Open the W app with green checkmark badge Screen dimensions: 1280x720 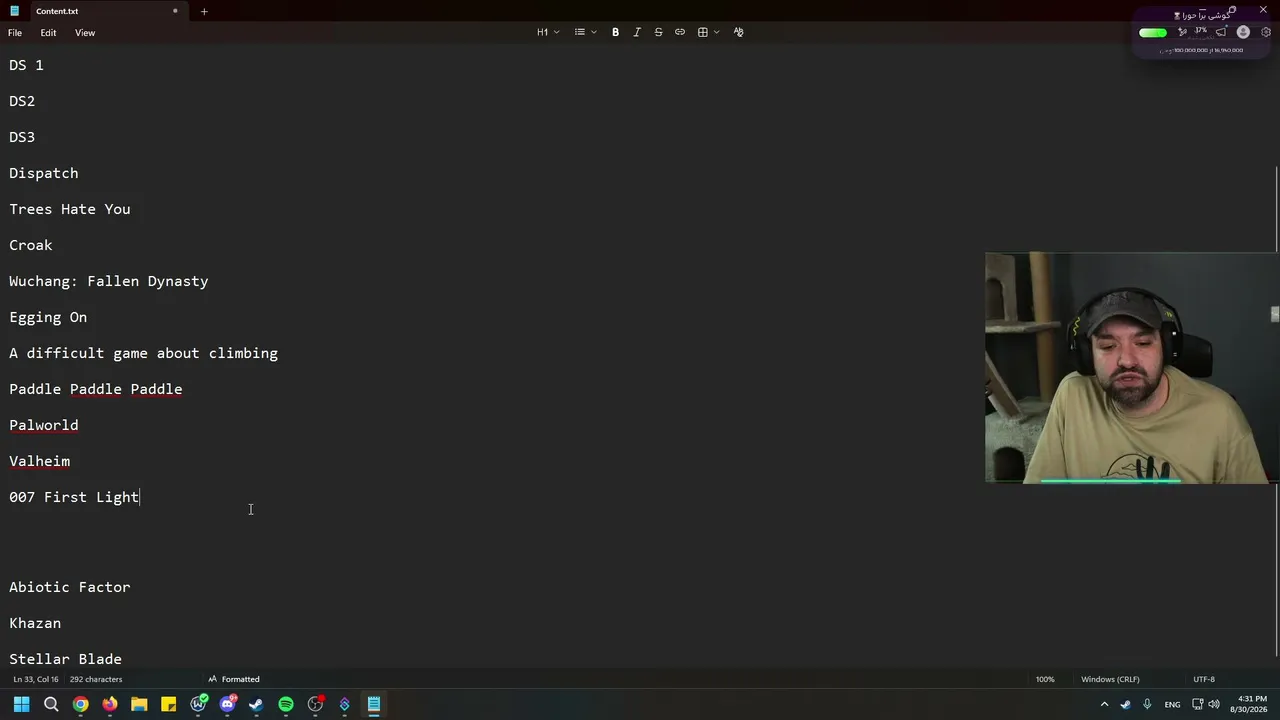pos(199,704)
